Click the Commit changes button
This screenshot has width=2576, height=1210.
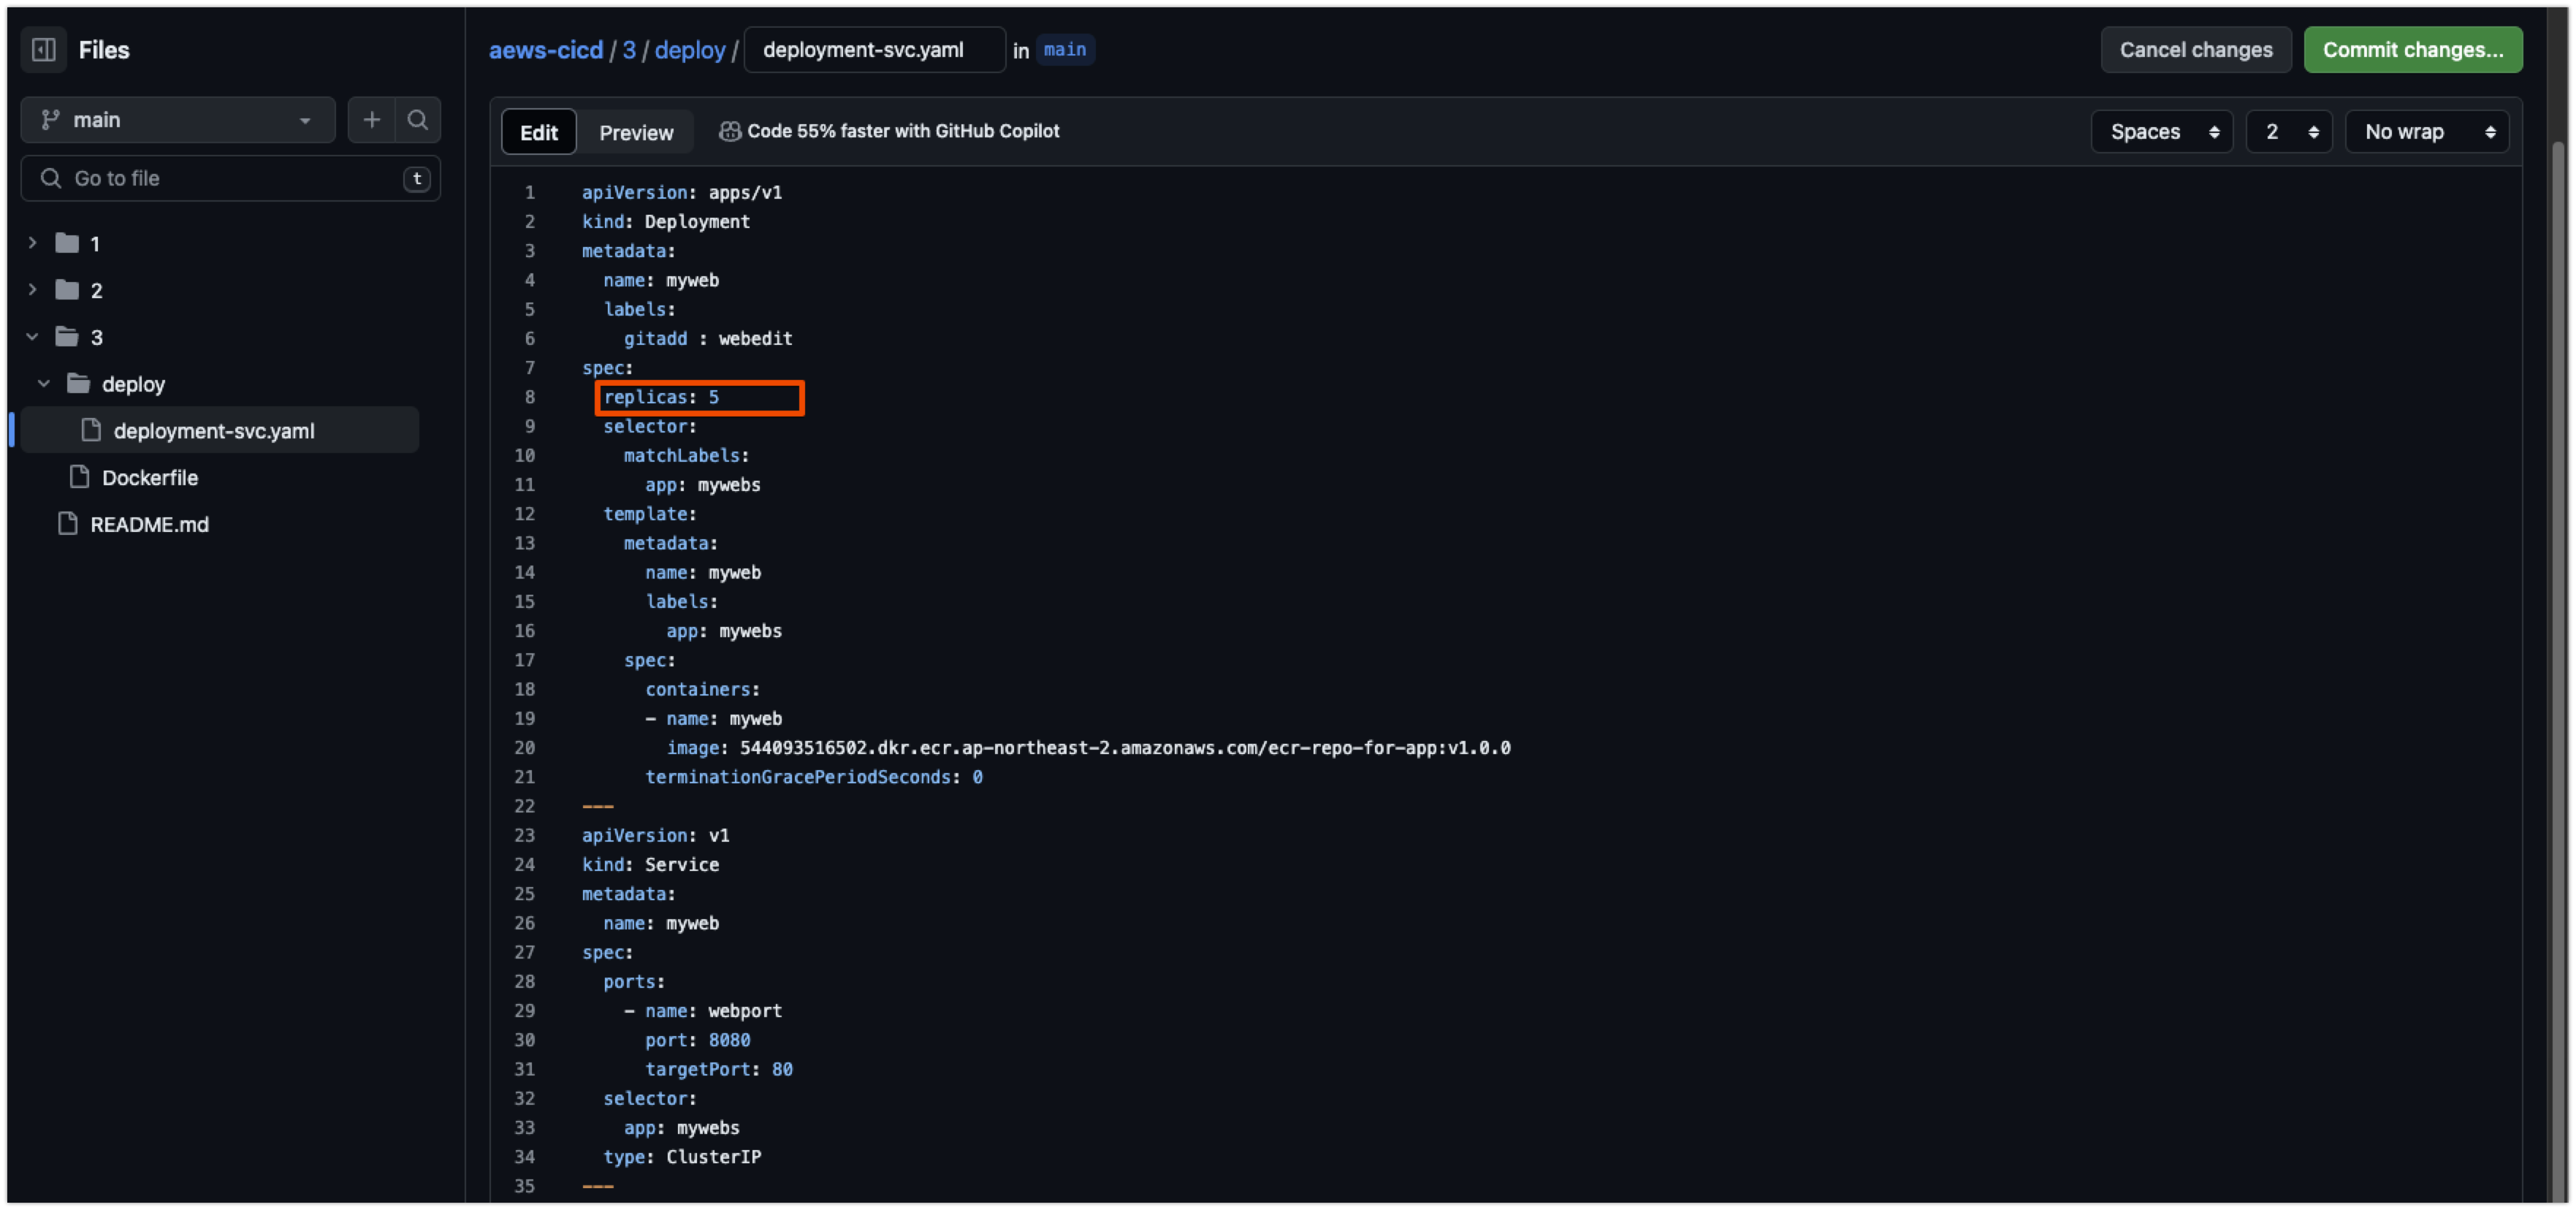pyautogui.click(x=2412, y=49)
